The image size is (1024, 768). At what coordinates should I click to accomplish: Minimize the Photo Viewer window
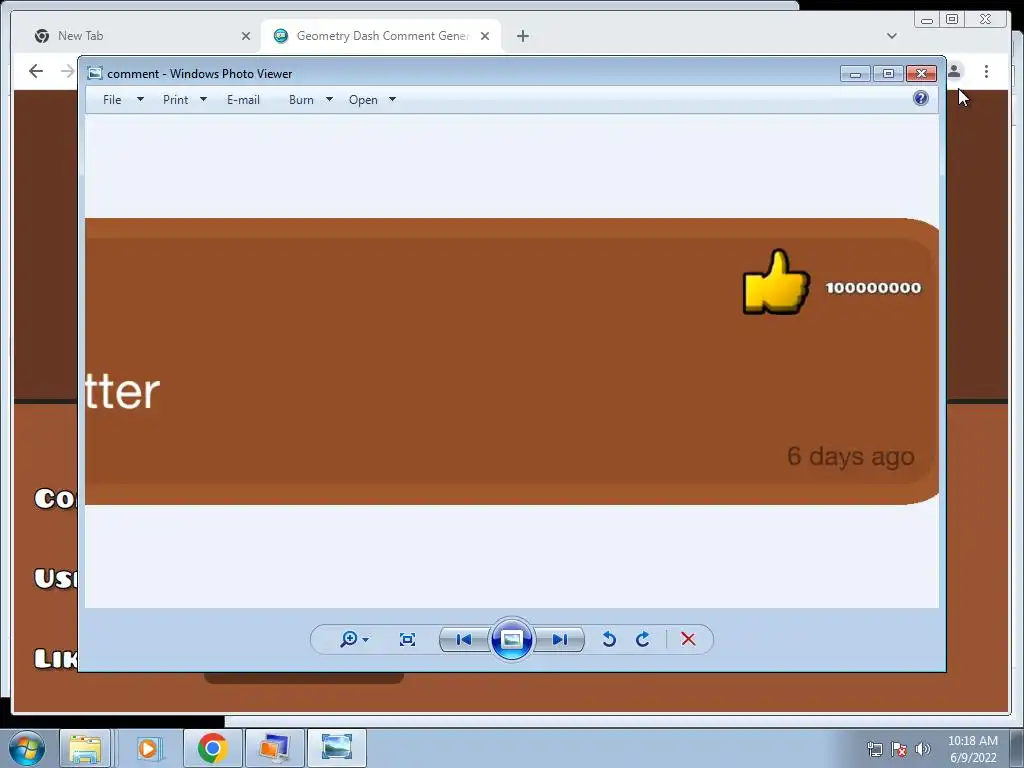[856, 74]
